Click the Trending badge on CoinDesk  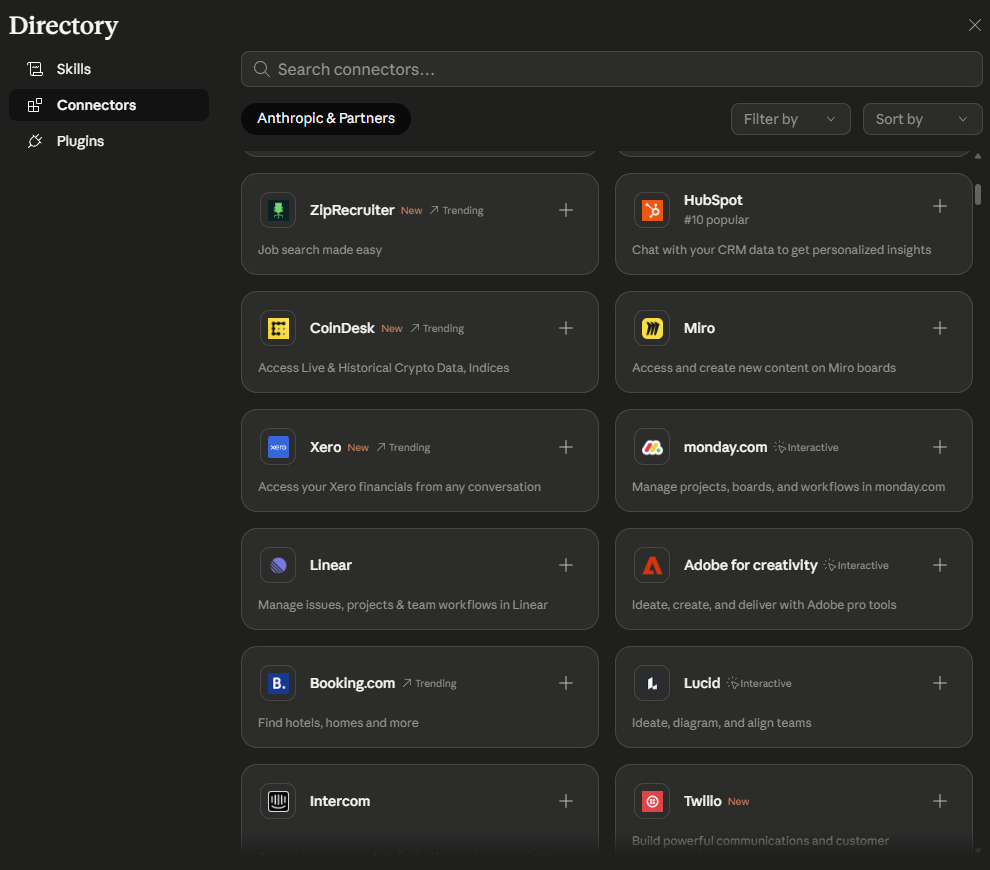point(437,328)
